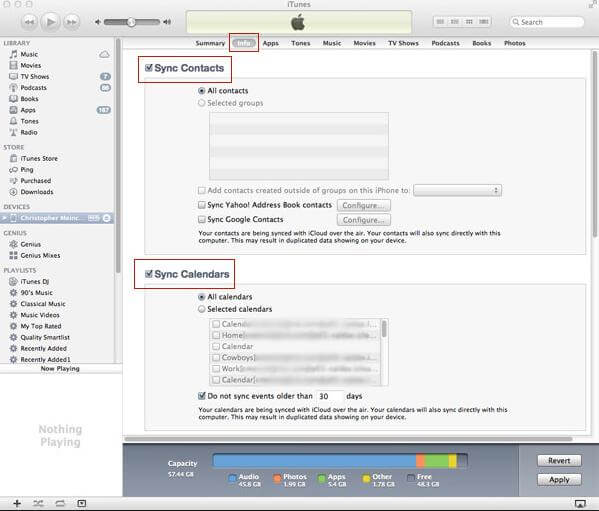The image size is (599, 511).
Task: Expand the iPhone device disclosure triangle
Action: (4, 218)
